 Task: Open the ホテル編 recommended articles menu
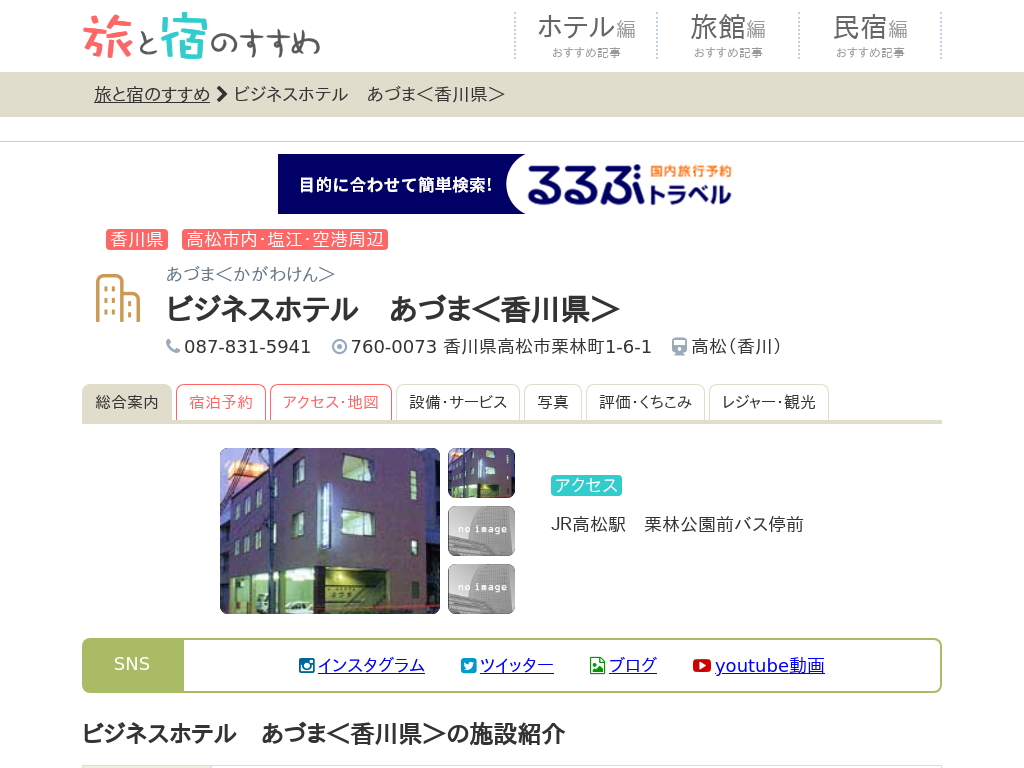(586, 36)
